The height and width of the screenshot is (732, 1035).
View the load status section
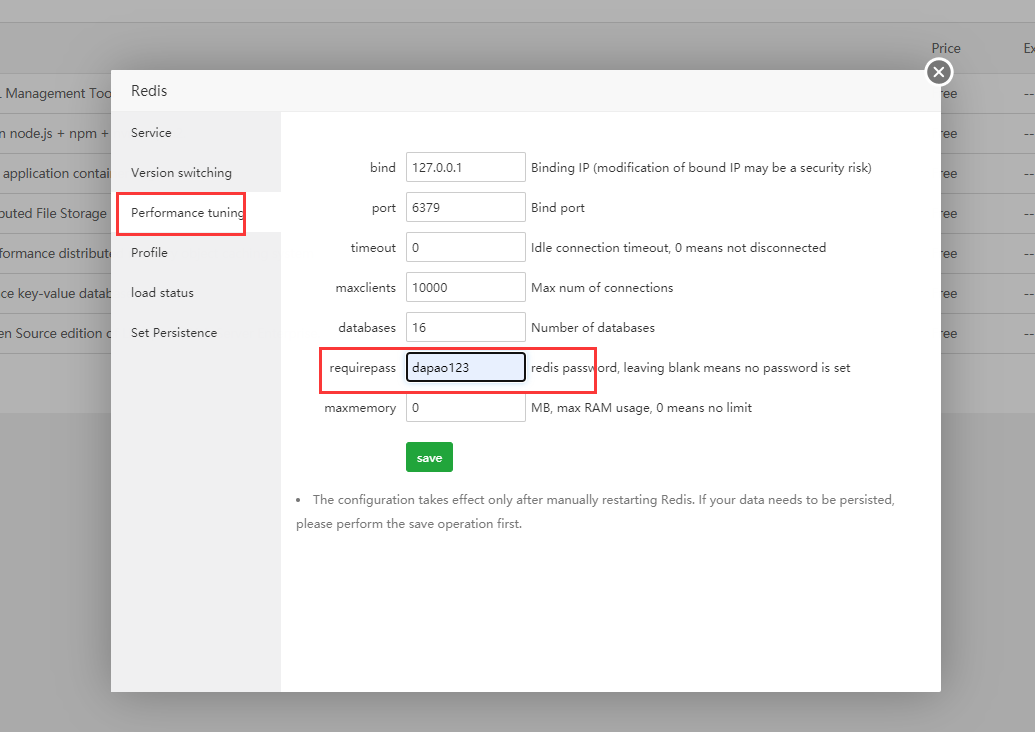coord(161,292)
